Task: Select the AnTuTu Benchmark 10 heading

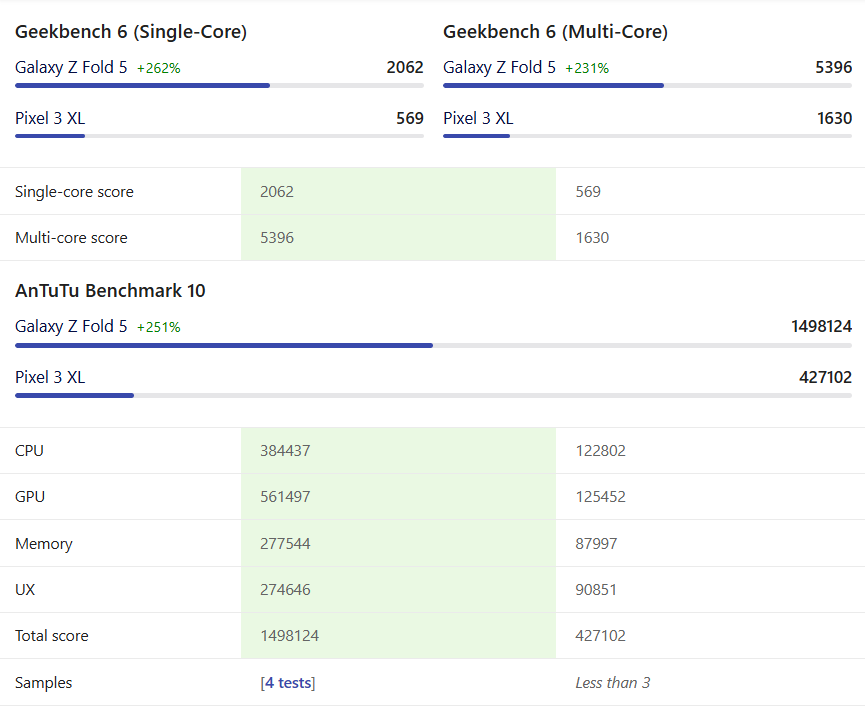Action: pyautogui.click(x=110, y=291)
